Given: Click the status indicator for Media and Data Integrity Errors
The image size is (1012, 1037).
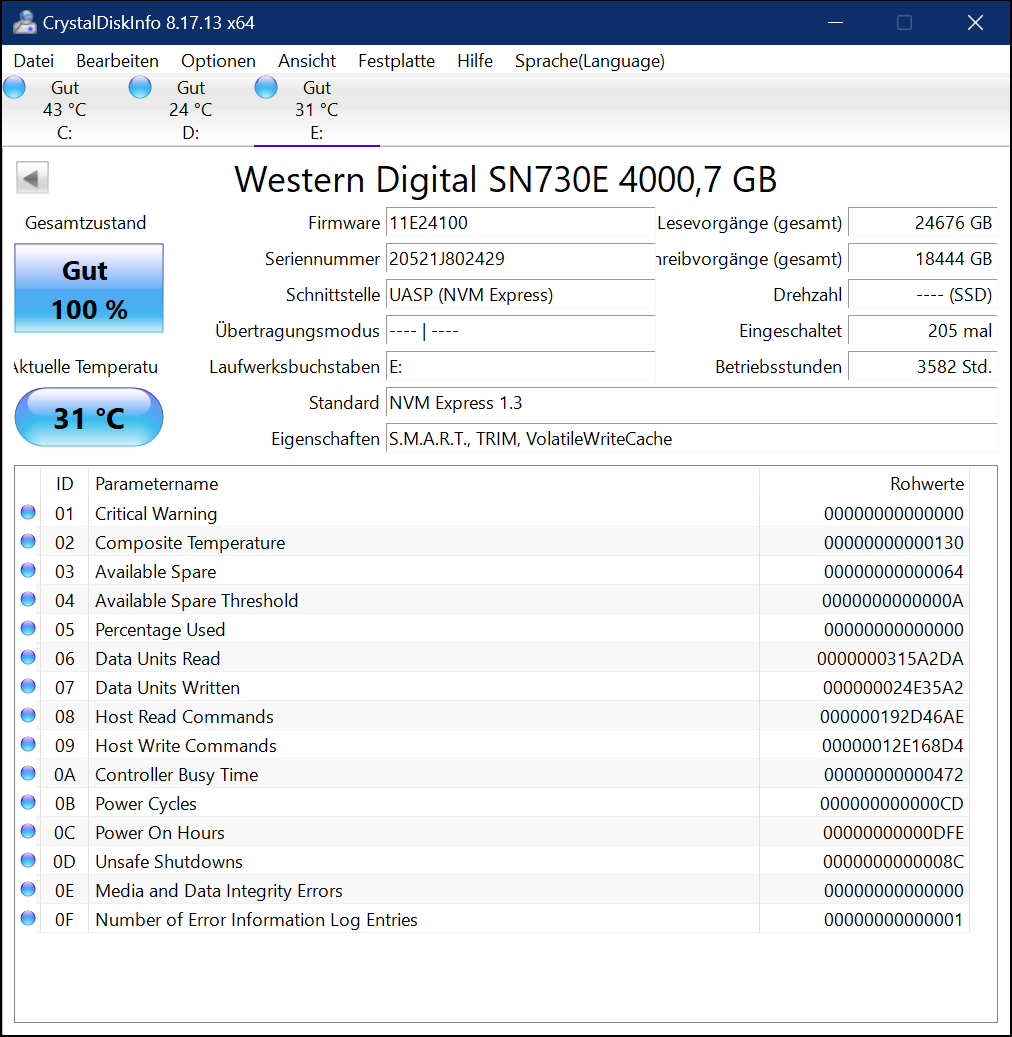Looking at the screenshot, I should click(28, 890).
